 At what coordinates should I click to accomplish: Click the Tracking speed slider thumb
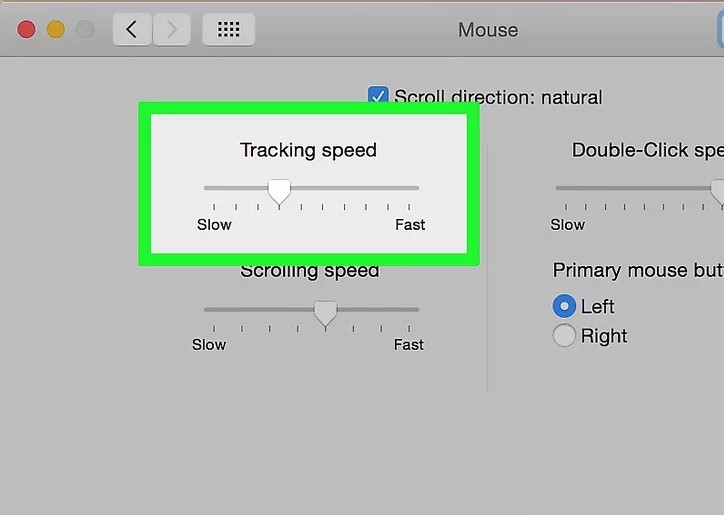pos(279,192)
